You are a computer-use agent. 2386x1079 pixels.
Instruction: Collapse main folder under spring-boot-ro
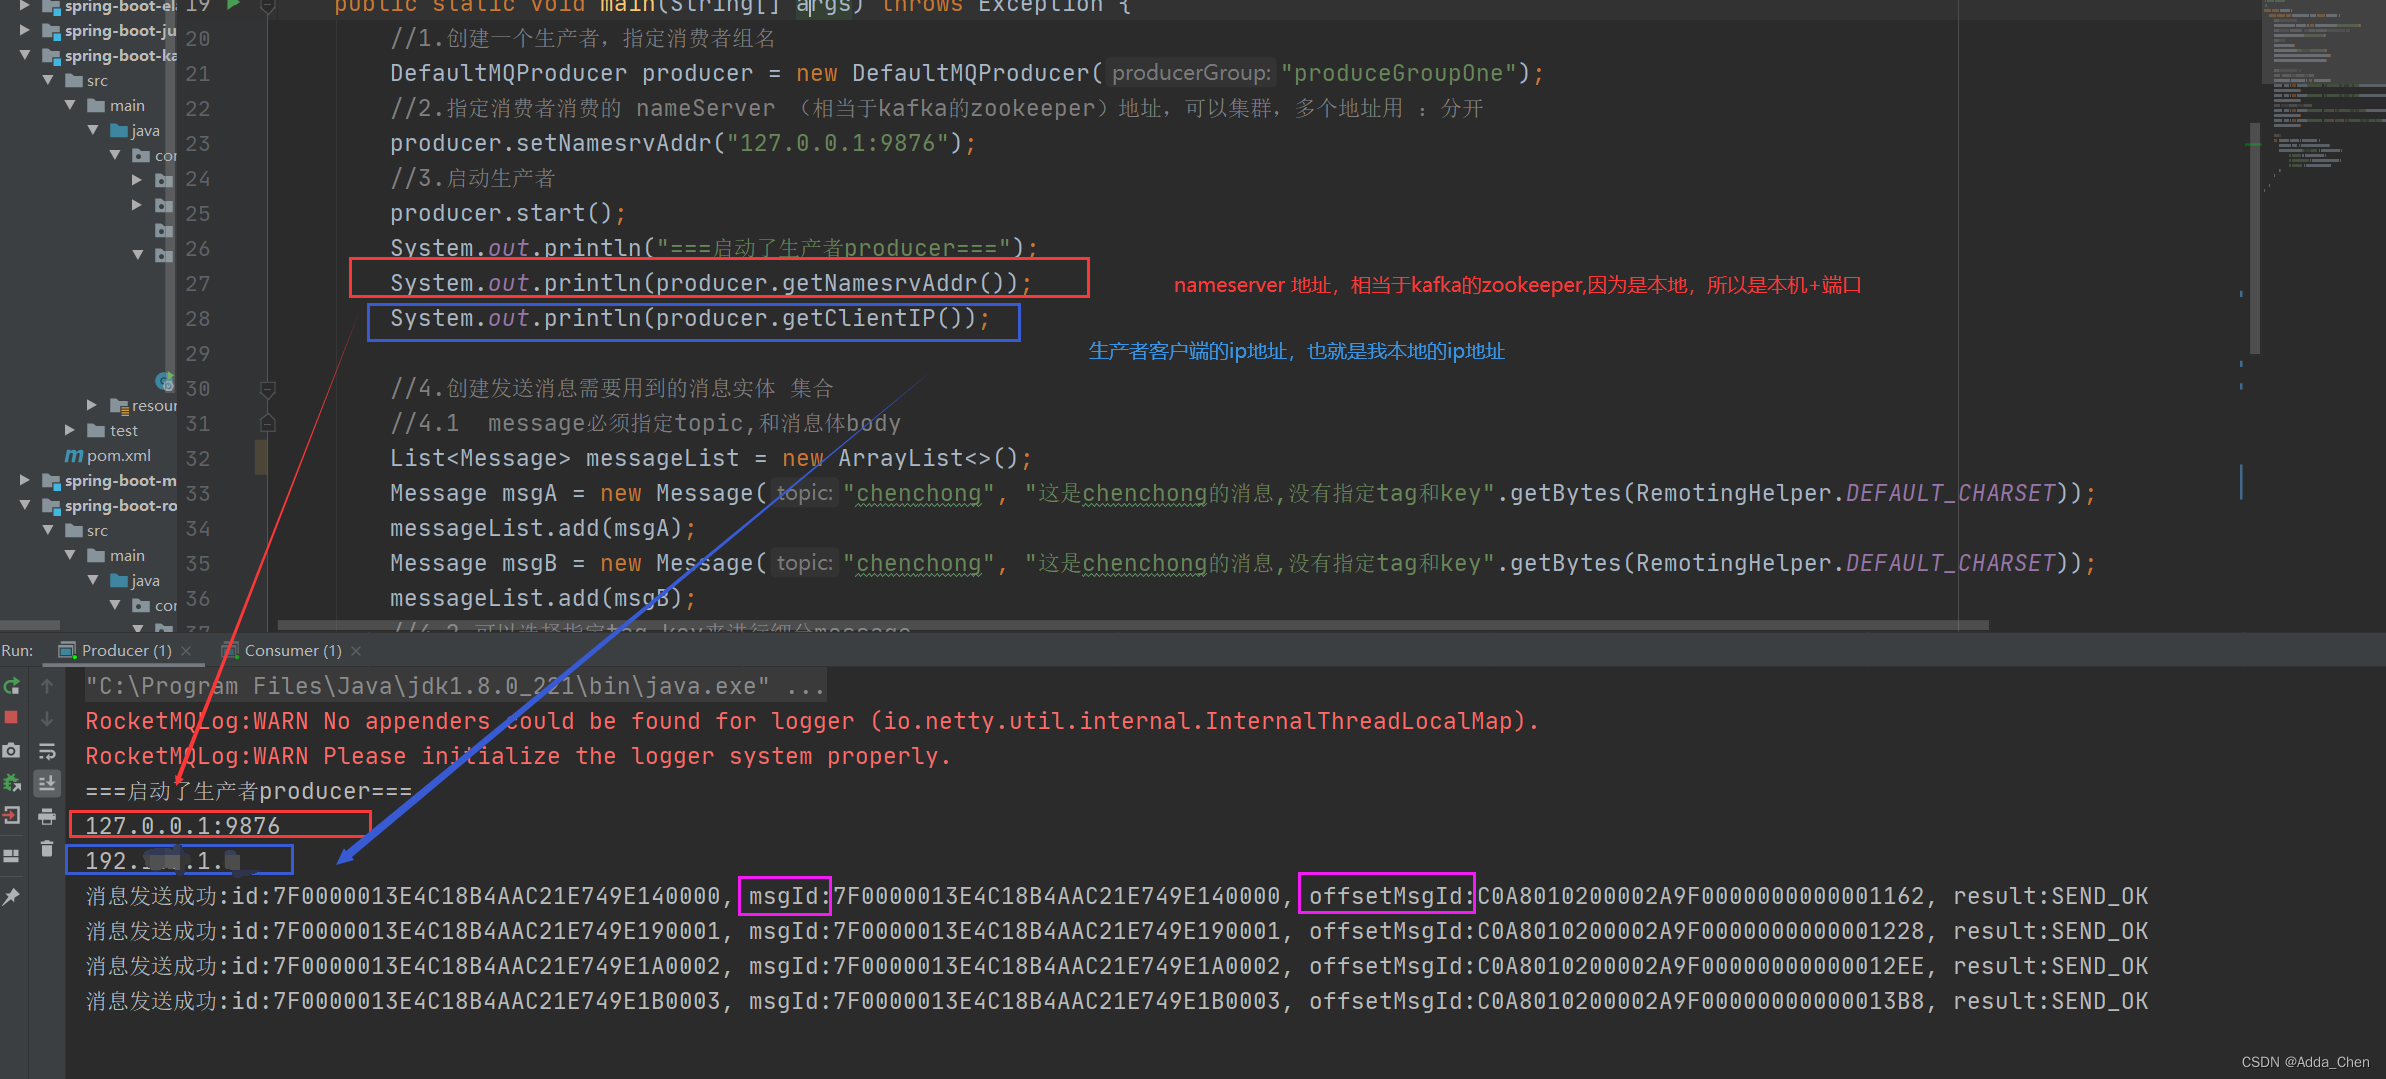(70, 555)
